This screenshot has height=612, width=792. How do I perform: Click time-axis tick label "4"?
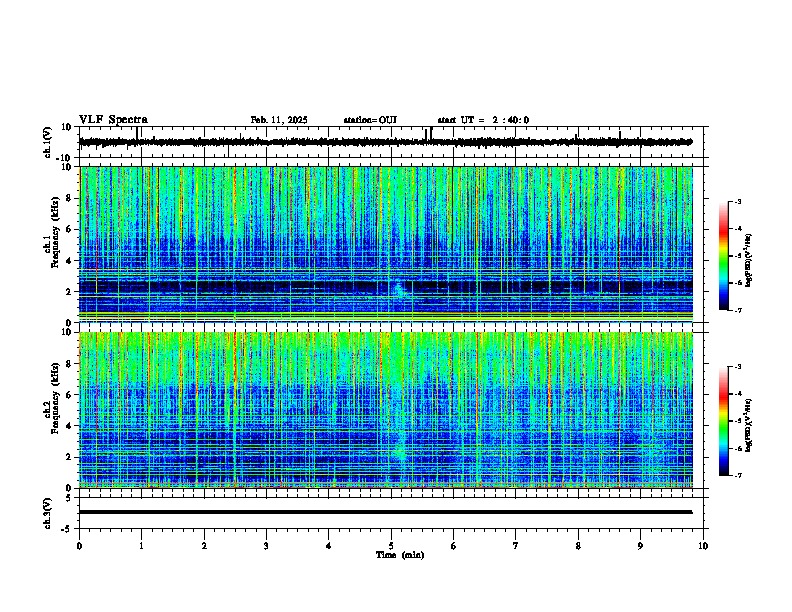tap(329, 546)
